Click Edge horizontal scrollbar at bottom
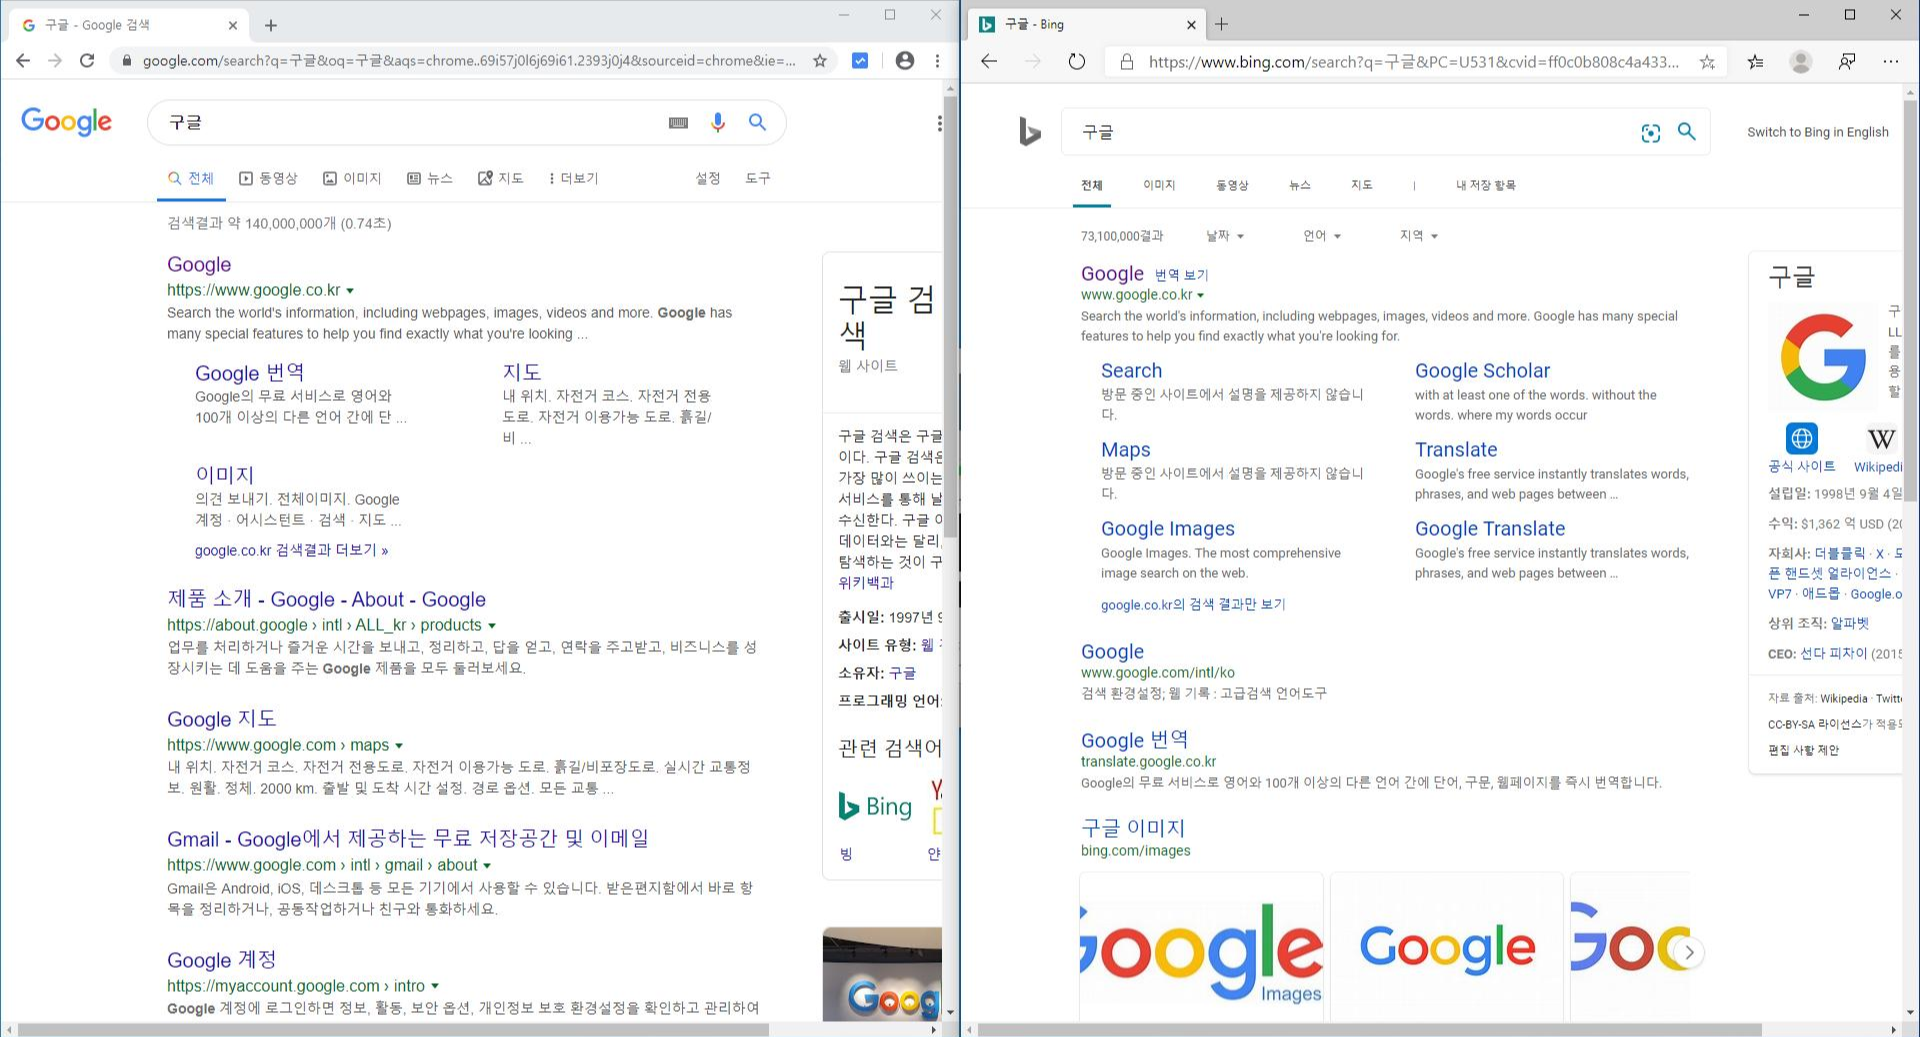1920x1037 pixels. click(x=1369, y=1030)
